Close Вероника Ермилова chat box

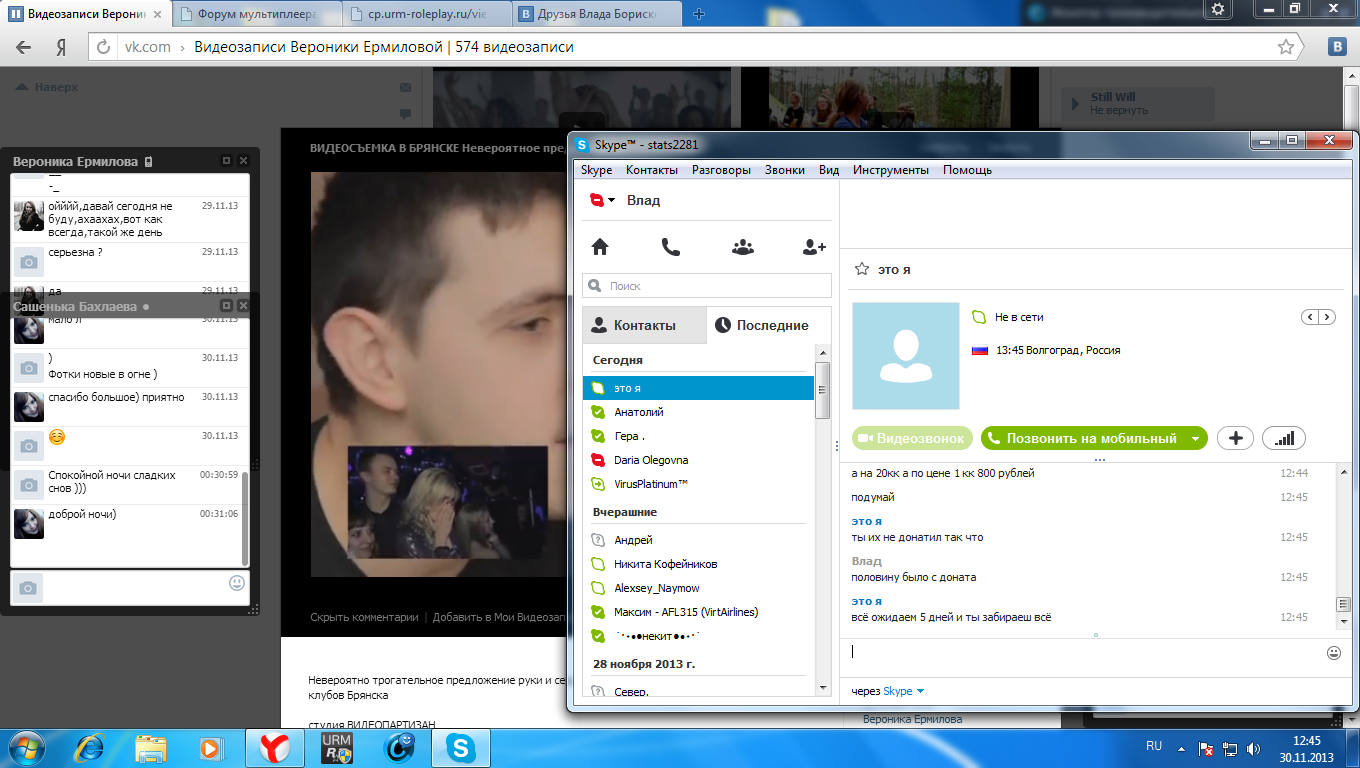[x=243, y=160]
